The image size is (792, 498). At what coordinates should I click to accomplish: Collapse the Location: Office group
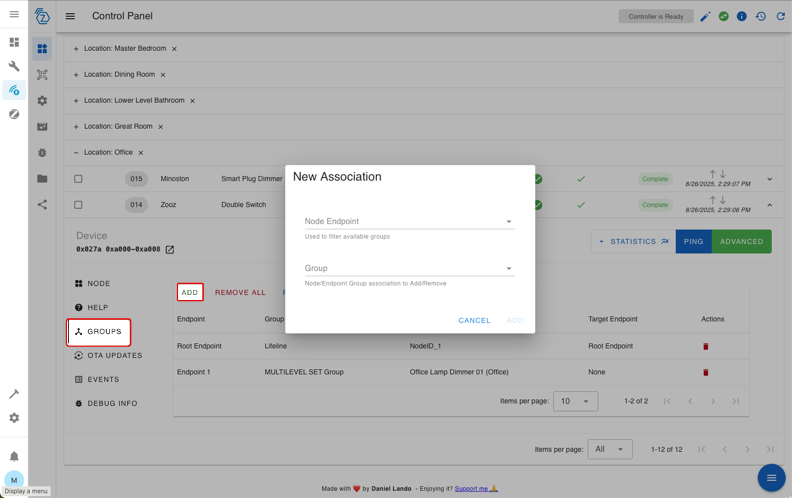click(x=76, y=153)
